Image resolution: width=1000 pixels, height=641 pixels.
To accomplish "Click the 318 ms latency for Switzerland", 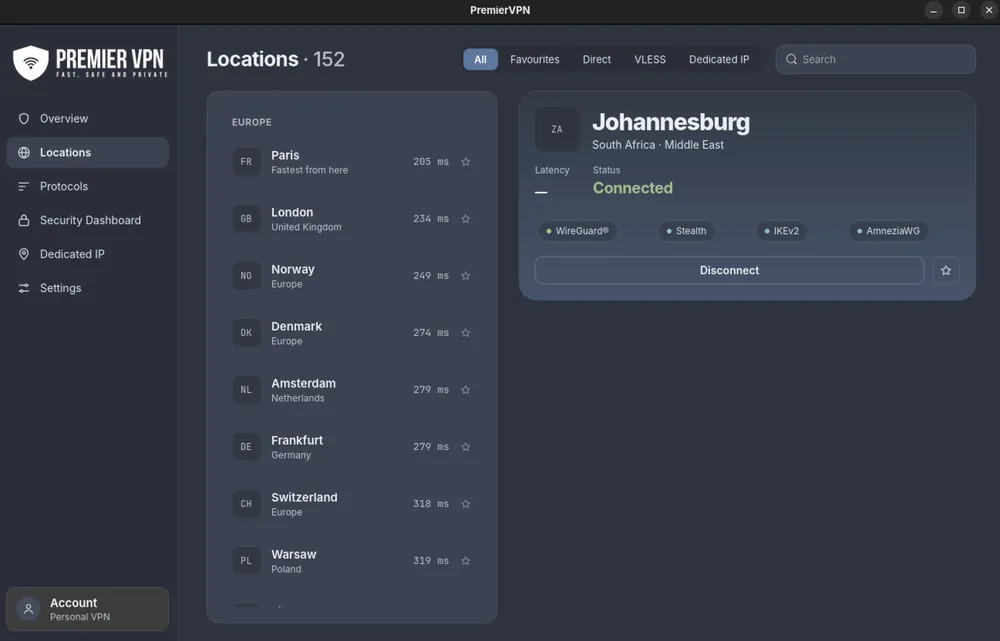I will tap(431, 504).
